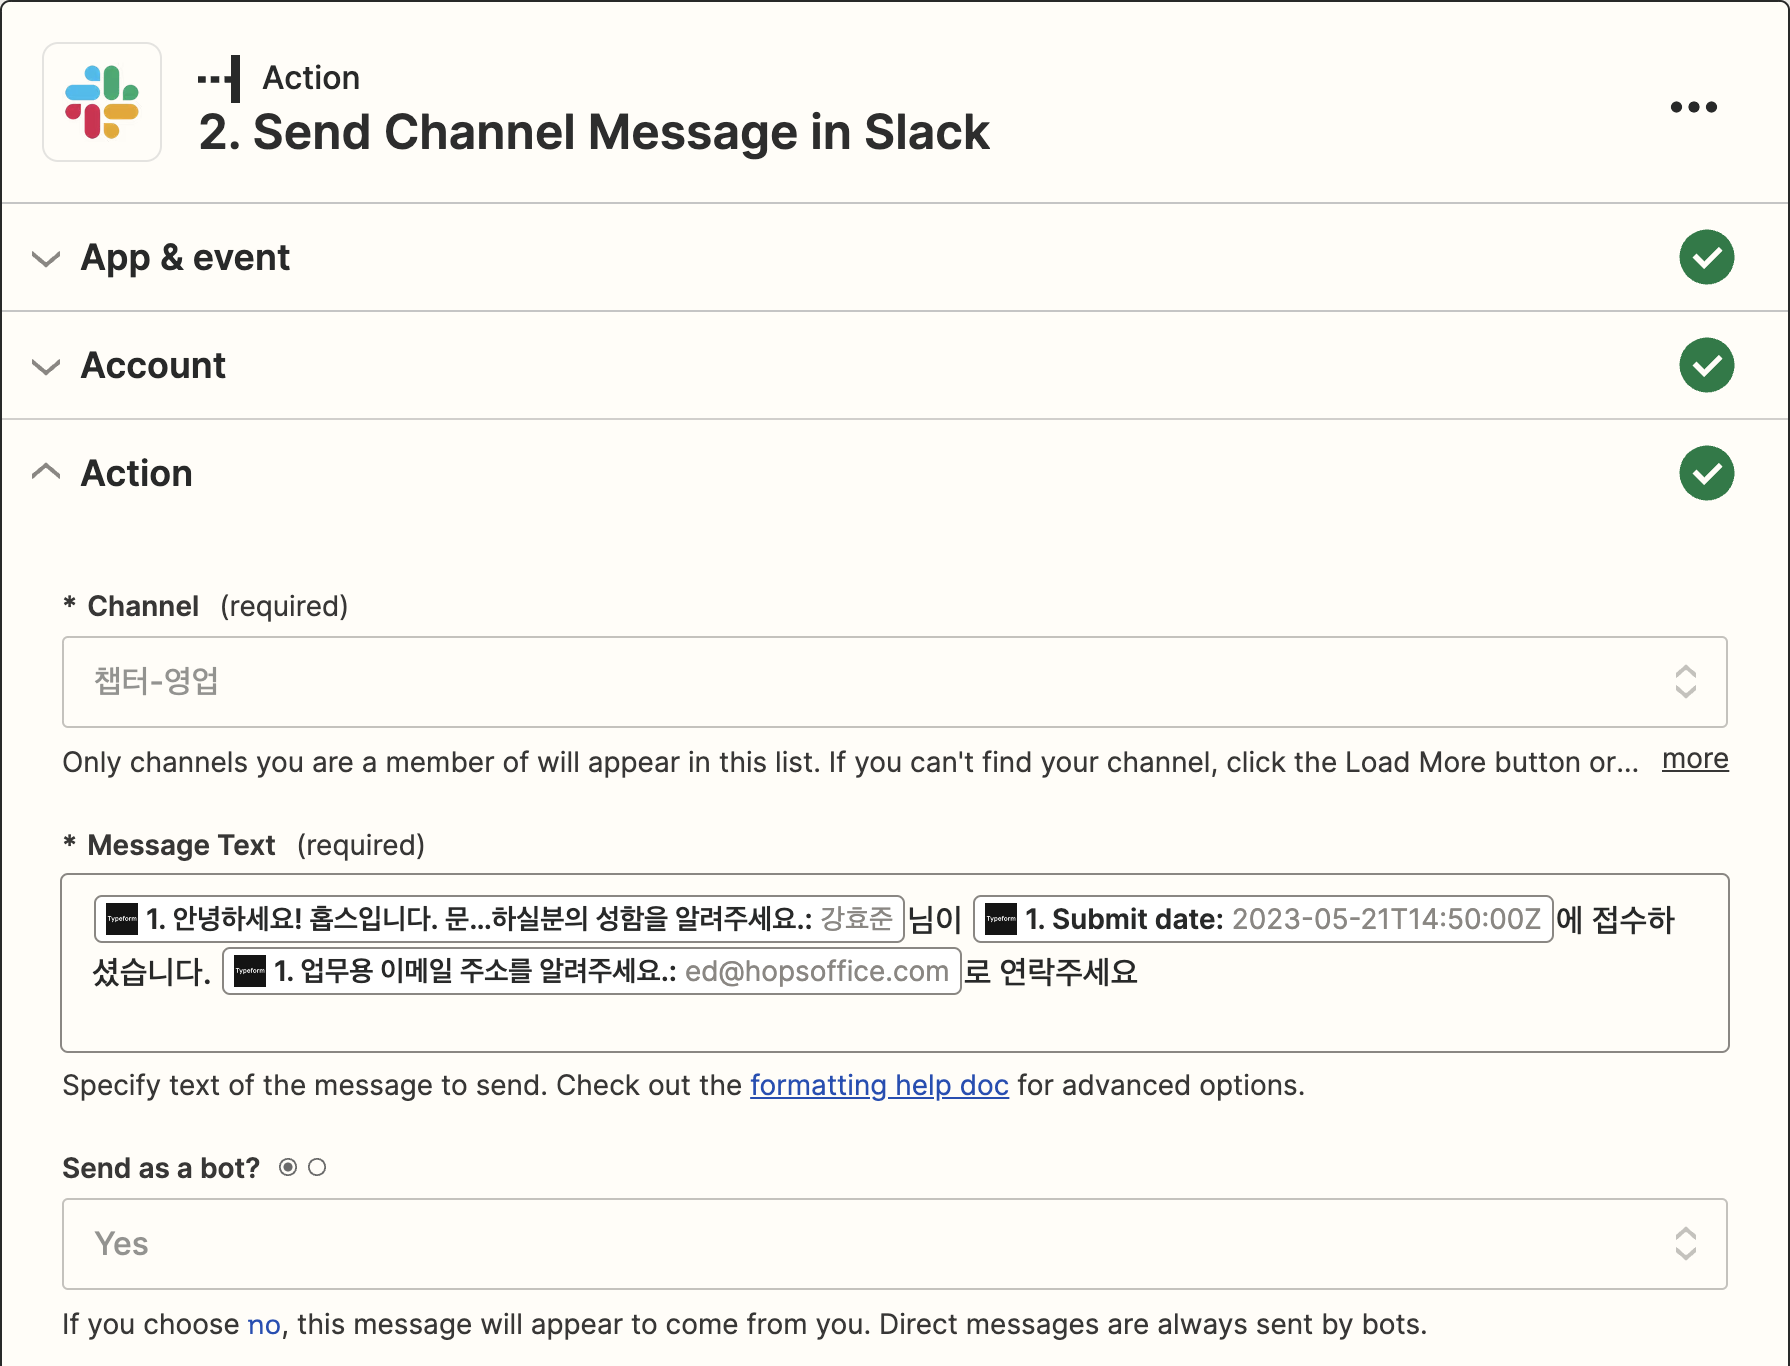Click the more link under Channel help
1790x1366 pixels.
coord(1695,759)
